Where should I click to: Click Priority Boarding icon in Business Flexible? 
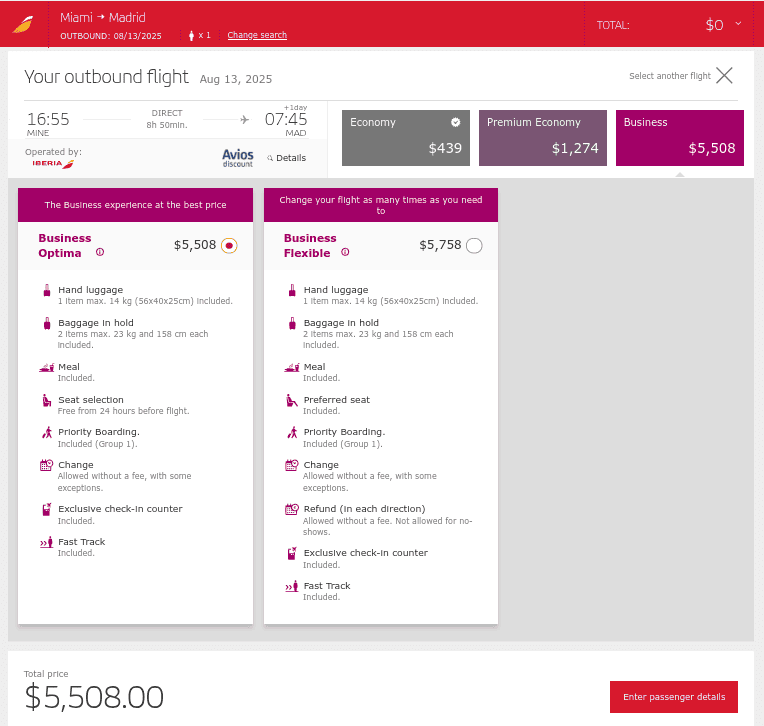[x=292, y=432]
